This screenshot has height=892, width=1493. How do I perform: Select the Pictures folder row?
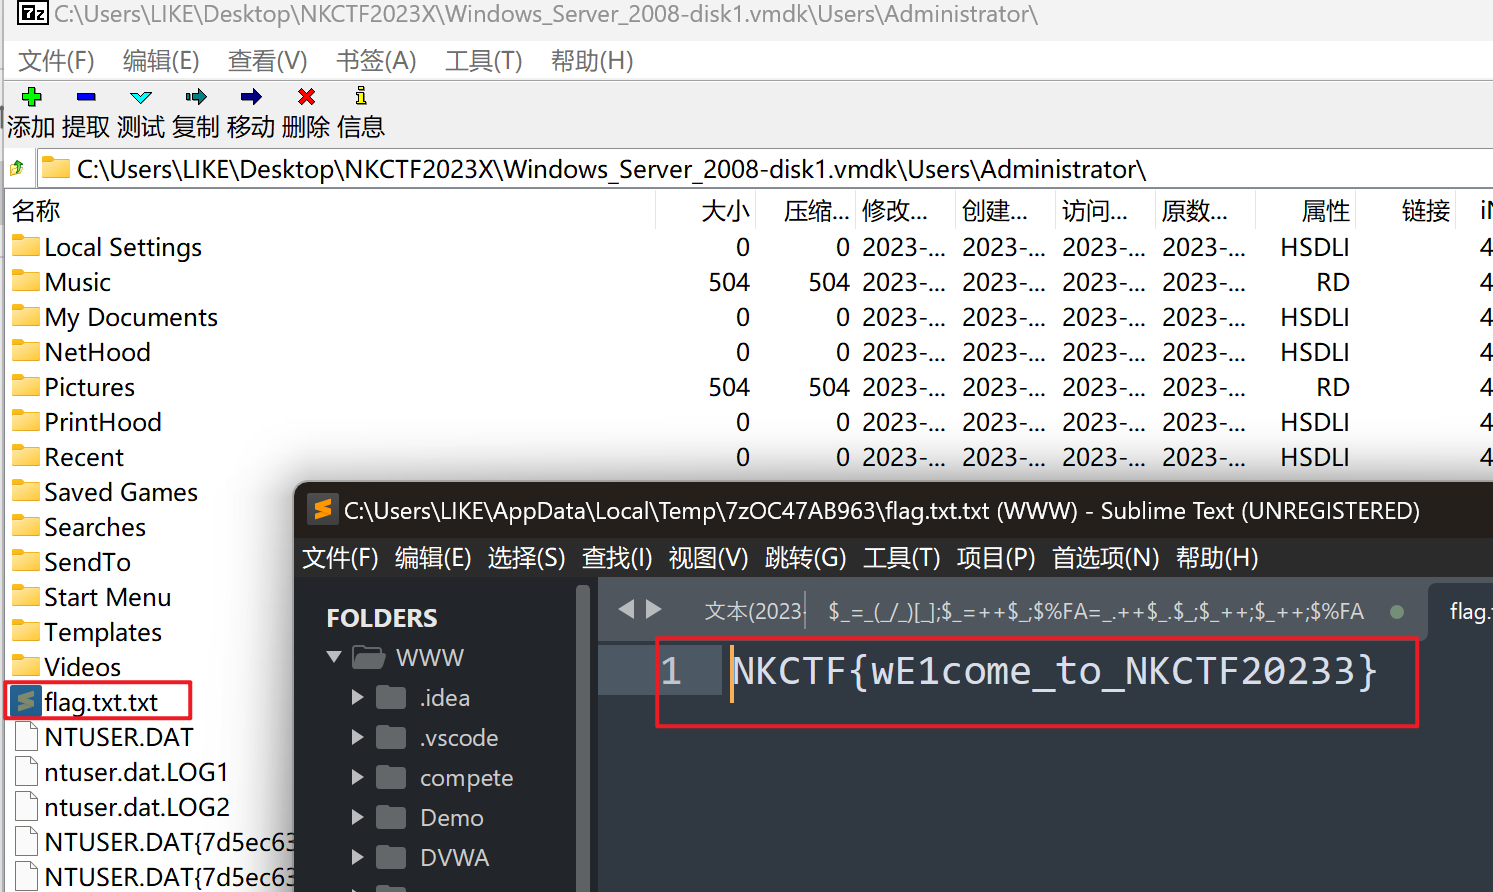90,387
